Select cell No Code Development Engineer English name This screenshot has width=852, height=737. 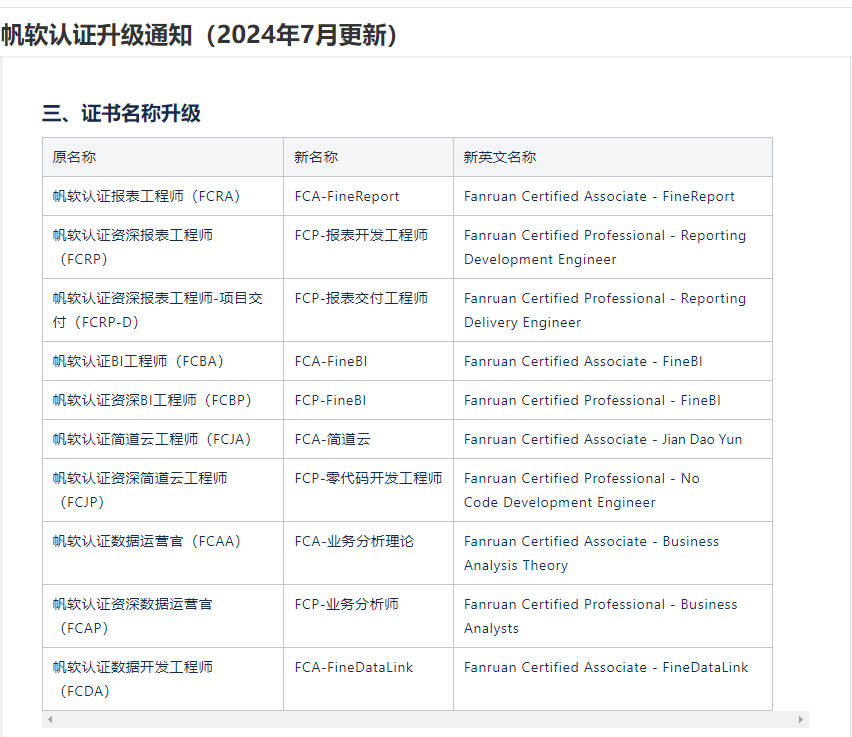tap(613, 490)
